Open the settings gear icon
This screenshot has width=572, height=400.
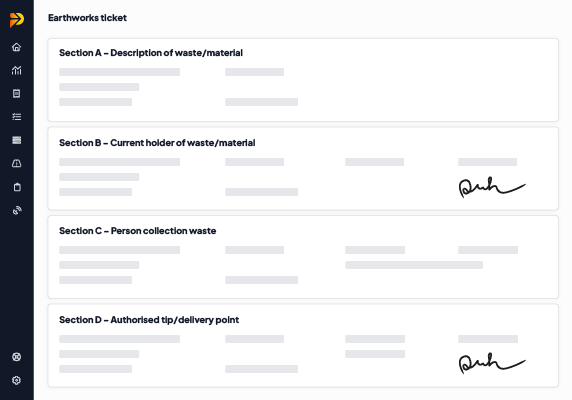coord(16,380)
